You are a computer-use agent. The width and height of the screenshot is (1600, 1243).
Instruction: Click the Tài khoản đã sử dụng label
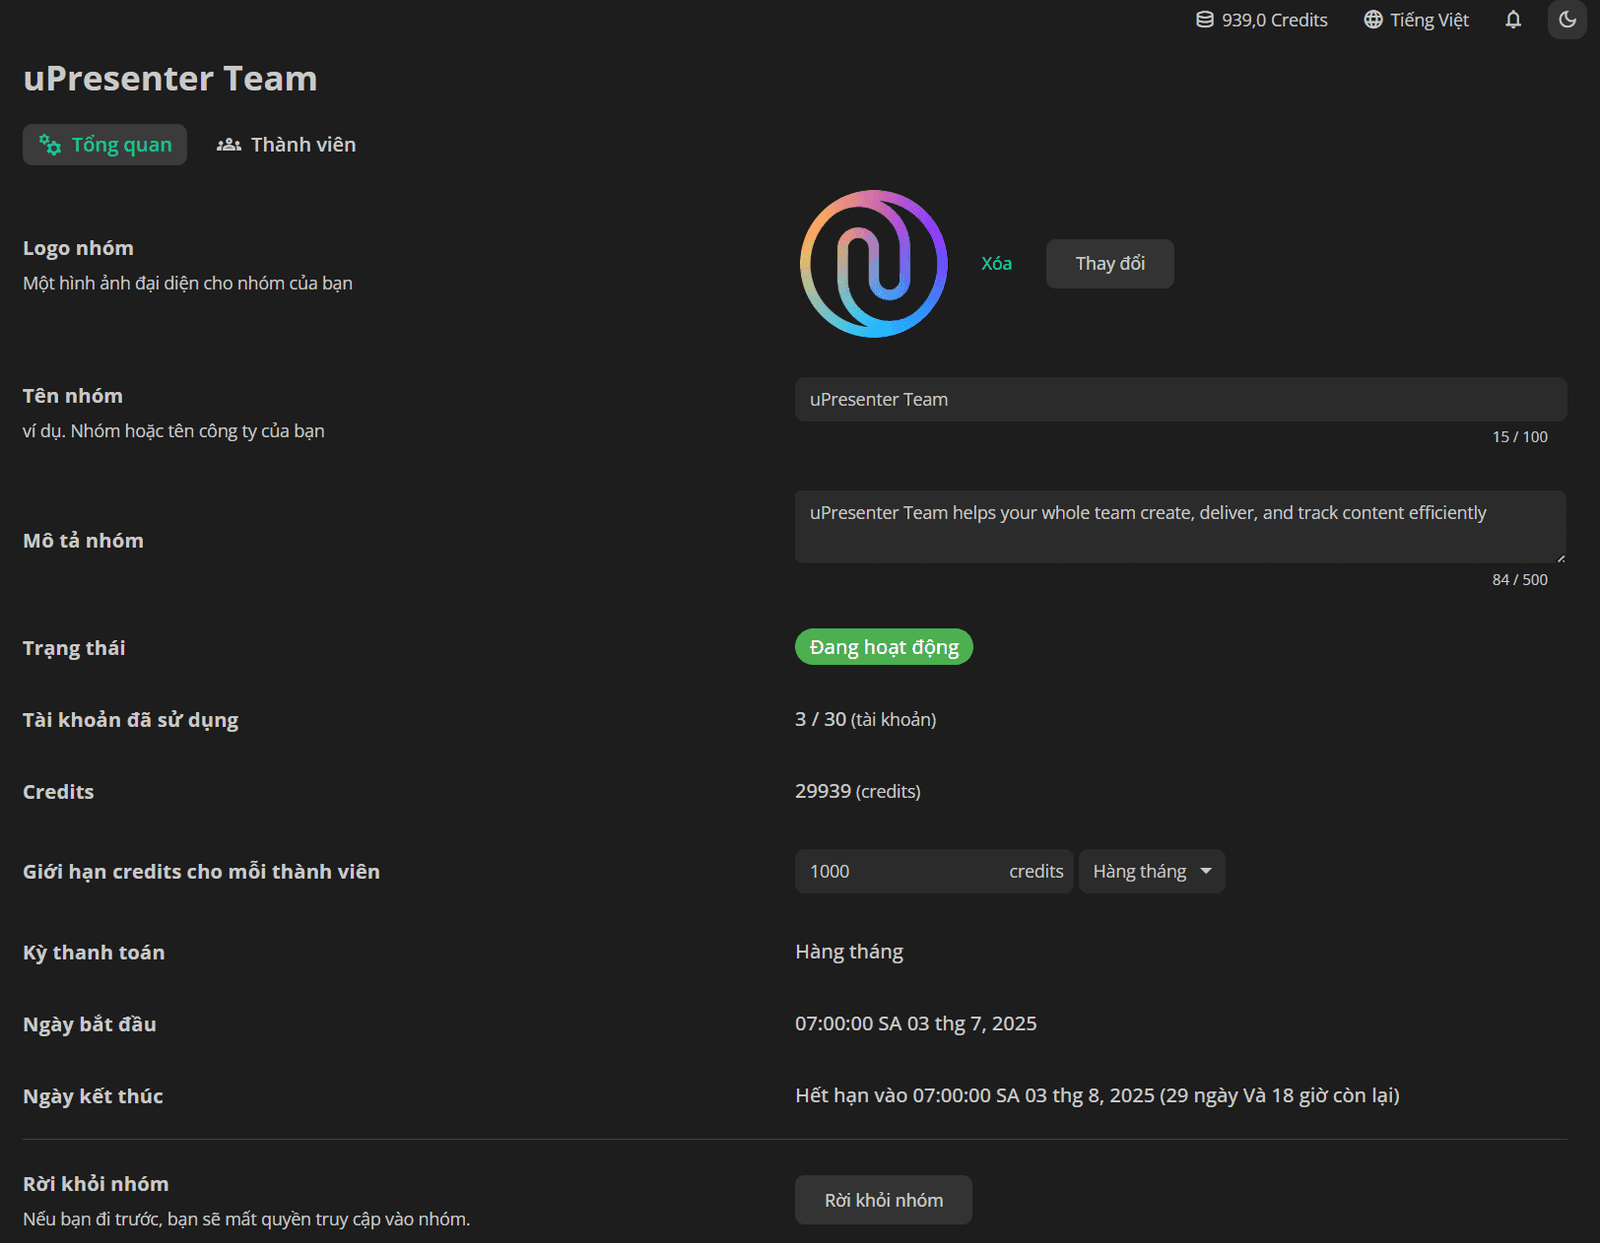131,720
